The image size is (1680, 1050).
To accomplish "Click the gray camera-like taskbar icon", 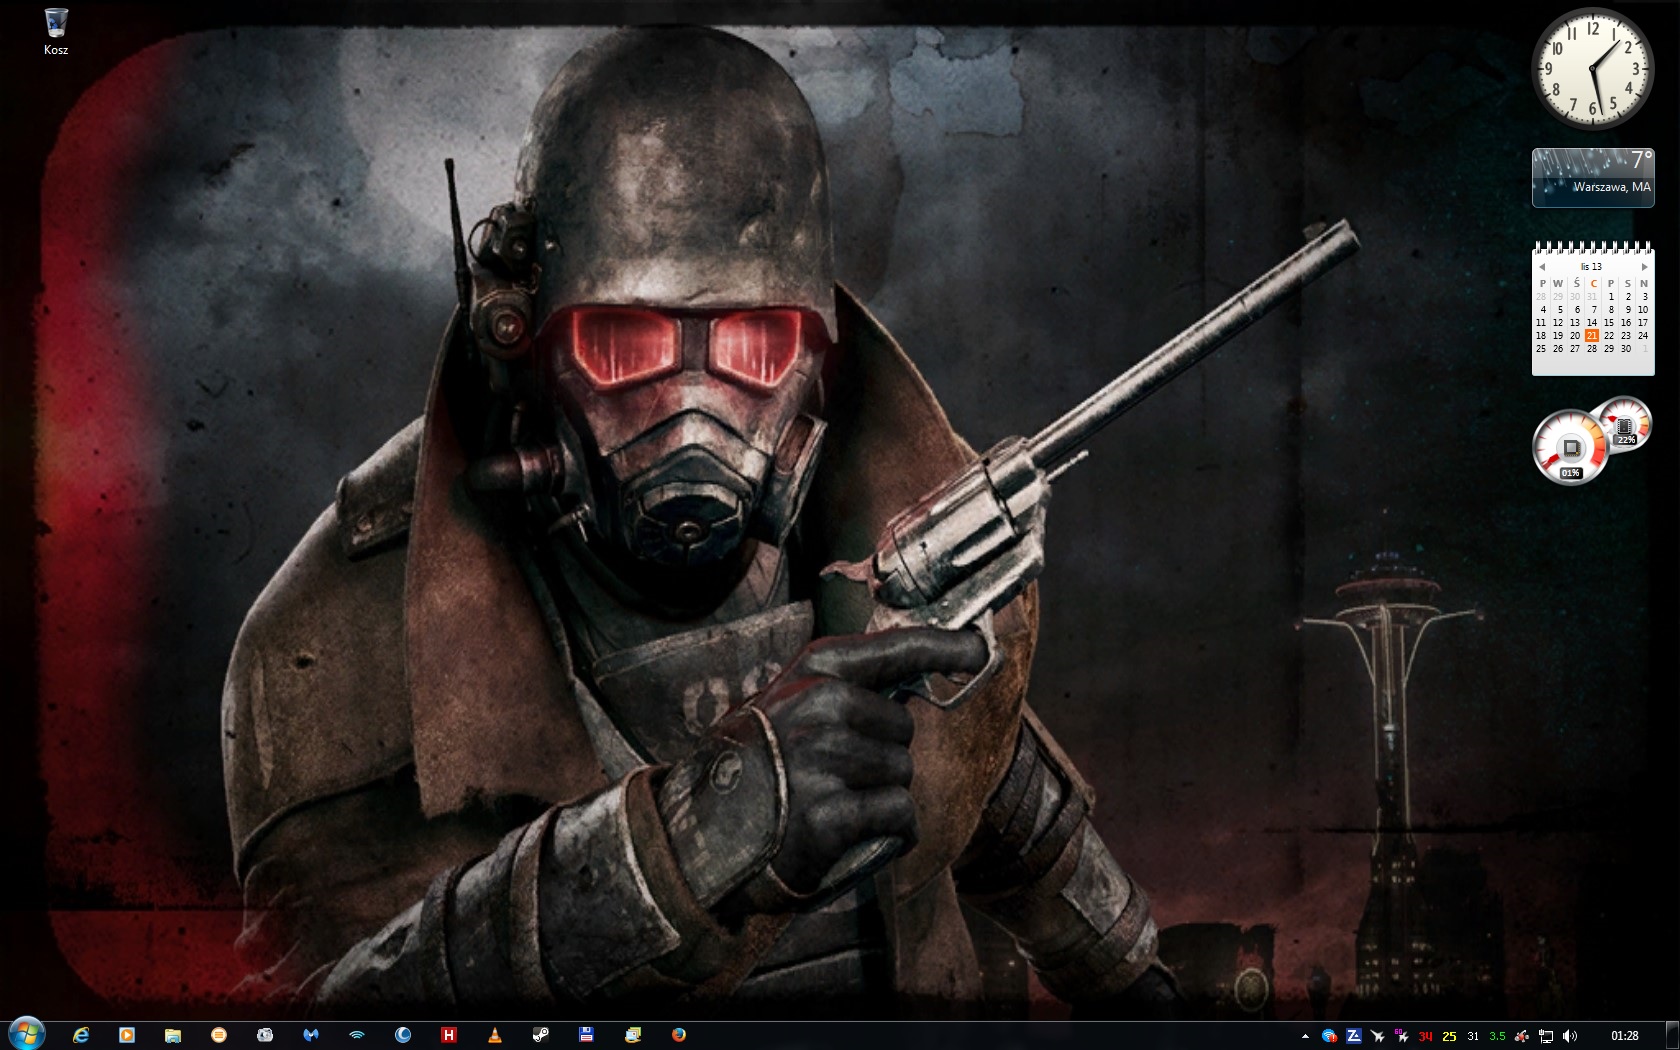I will pos(265,1035).
